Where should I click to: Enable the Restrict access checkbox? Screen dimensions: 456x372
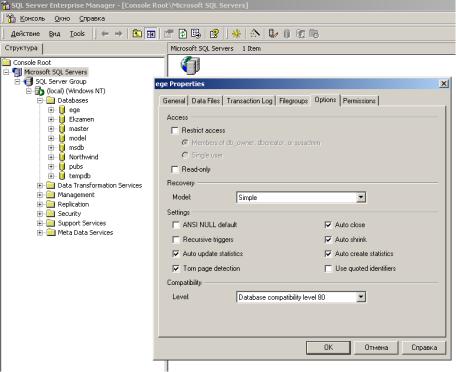coord(175,130)
